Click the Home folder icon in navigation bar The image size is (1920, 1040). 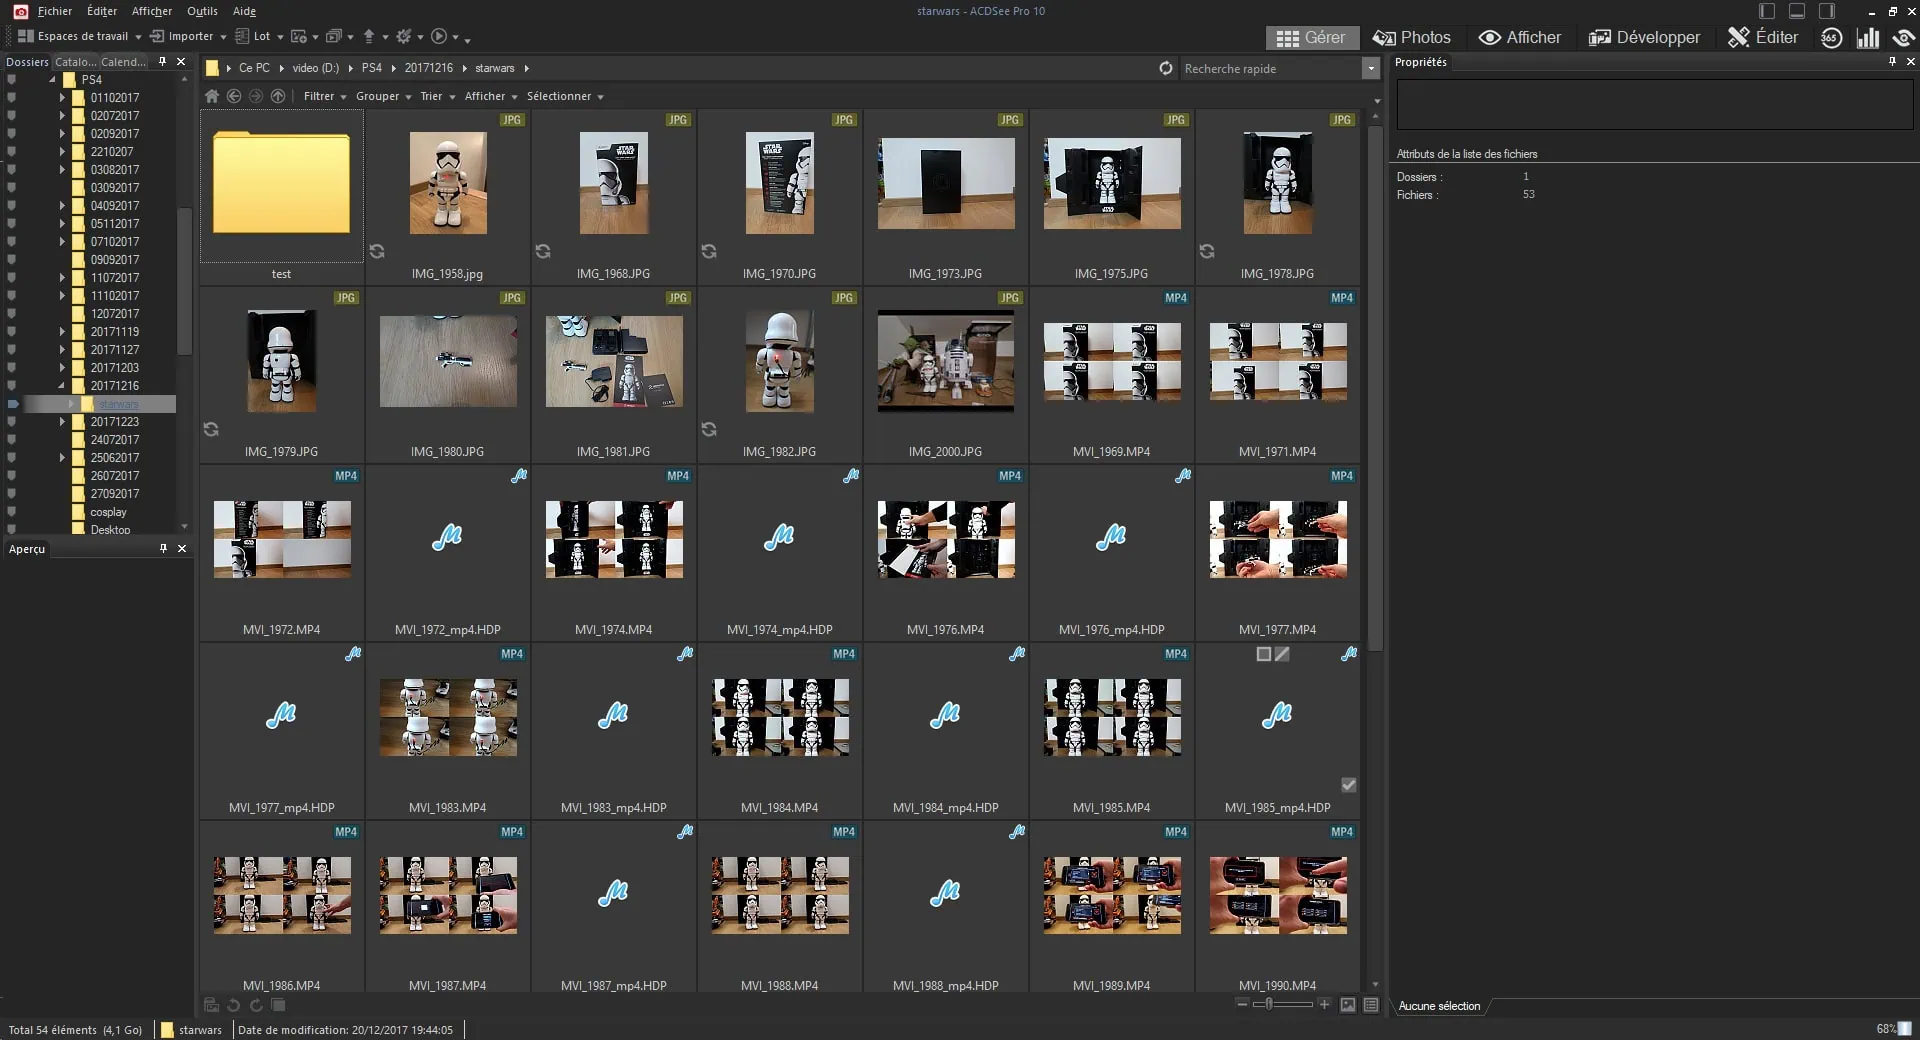coord(212,96)
